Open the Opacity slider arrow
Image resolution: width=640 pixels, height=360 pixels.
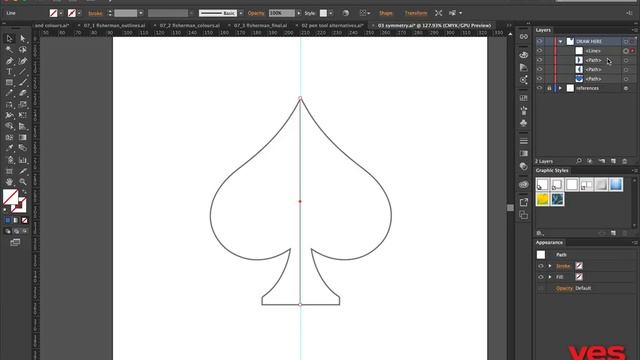[x=299, y=13]
